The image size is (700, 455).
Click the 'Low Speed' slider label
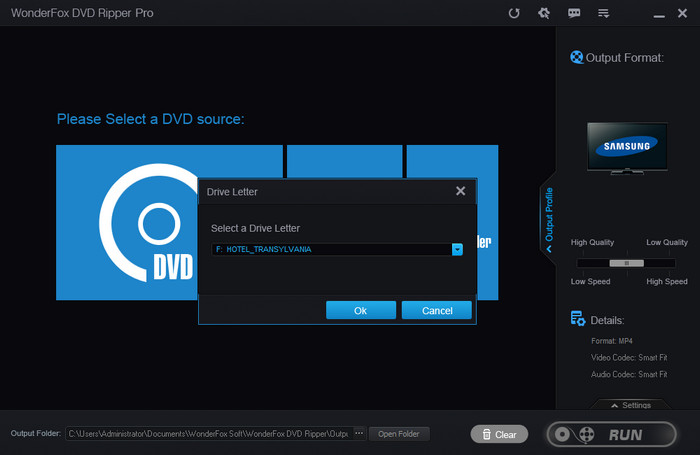(x=590, y=281)
